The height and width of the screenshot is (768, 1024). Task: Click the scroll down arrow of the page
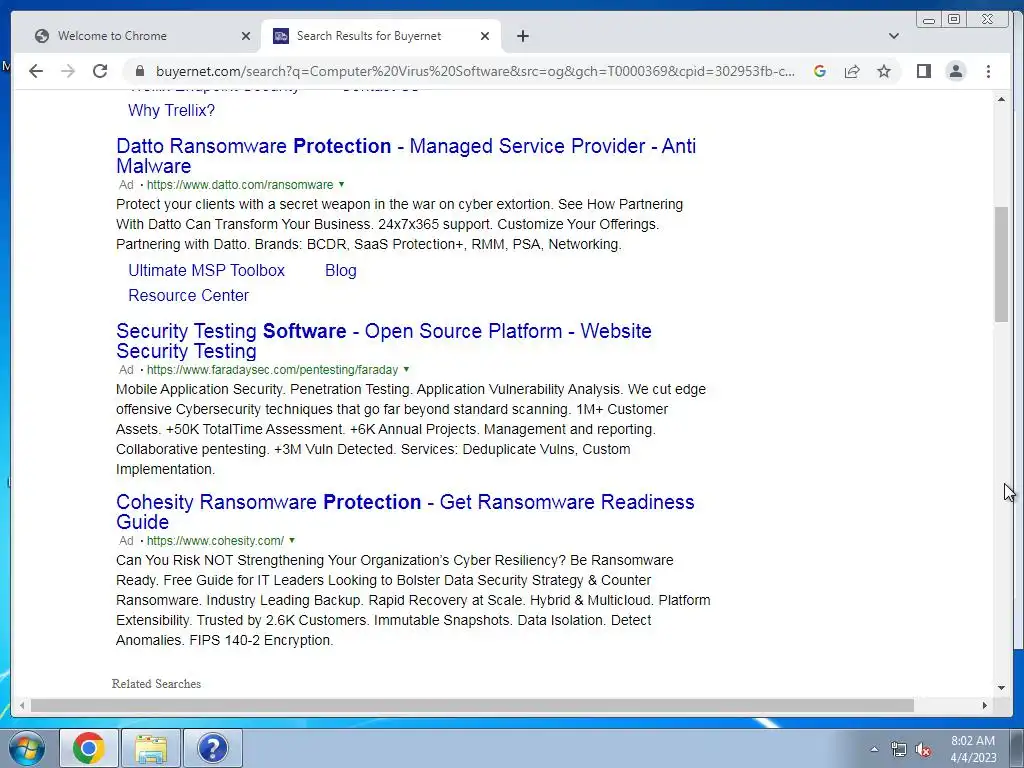1001,687
